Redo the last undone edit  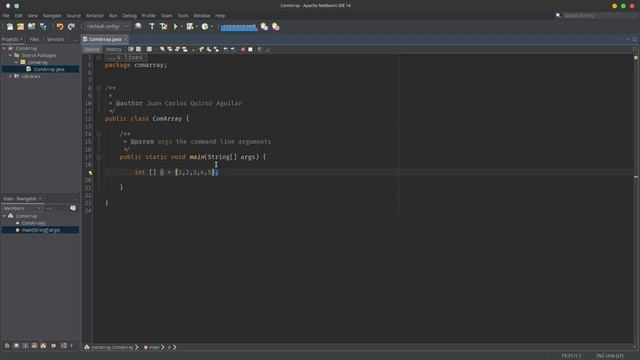(71, 27)
